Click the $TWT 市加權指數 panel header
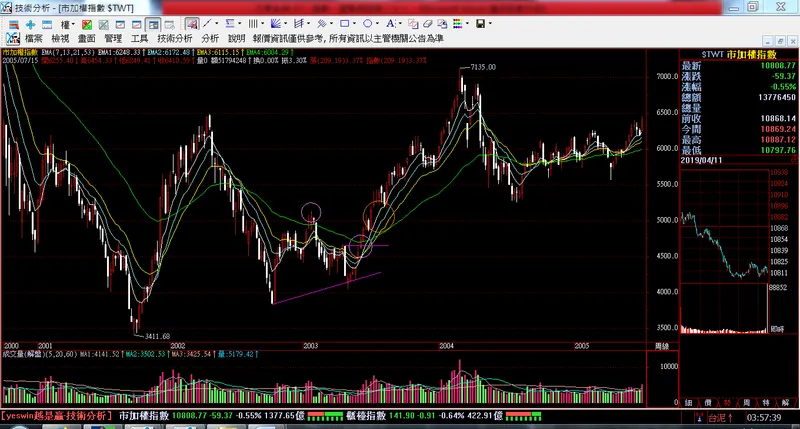The width and height of the screenshot is (800, 429). 738,54
